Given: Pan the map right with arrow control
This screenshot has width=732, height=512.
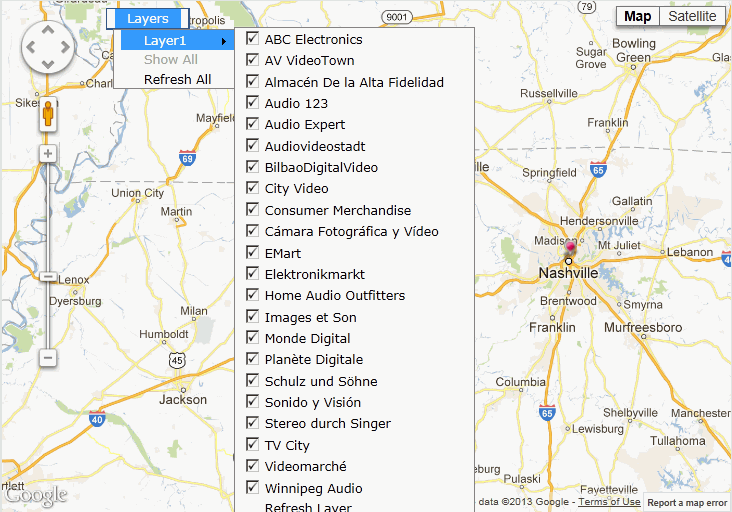Looking at the screenshot, I should point(65,47).
